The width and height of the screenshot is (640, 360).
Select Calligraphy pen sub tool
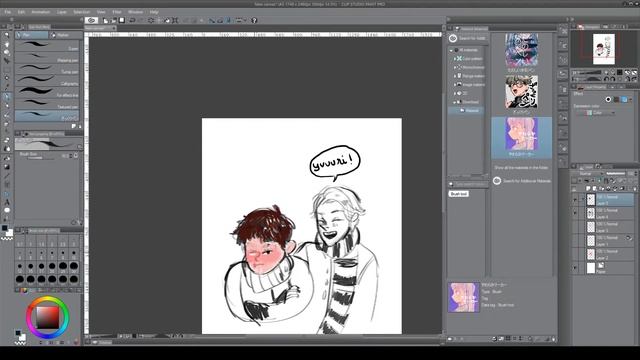[x=47, y=80]
